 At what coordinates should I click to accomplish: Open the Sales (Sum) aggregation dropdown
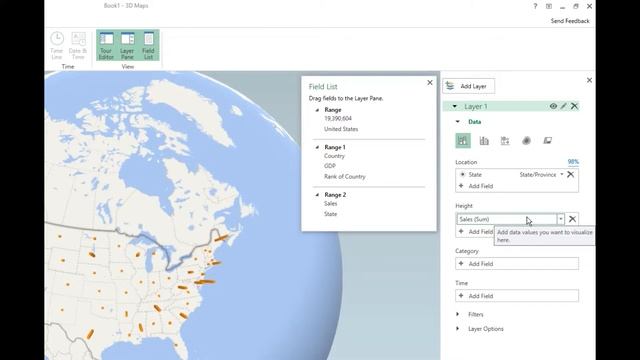[561, 219]
